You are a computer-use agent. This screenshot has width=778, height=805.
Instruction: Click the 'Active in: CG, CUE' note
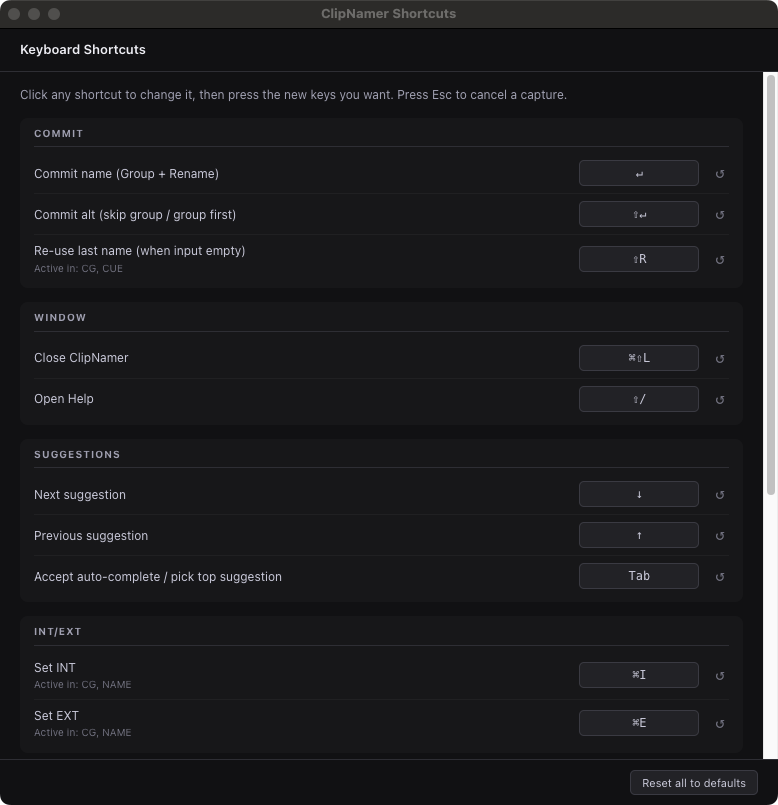tap(78, 269)
